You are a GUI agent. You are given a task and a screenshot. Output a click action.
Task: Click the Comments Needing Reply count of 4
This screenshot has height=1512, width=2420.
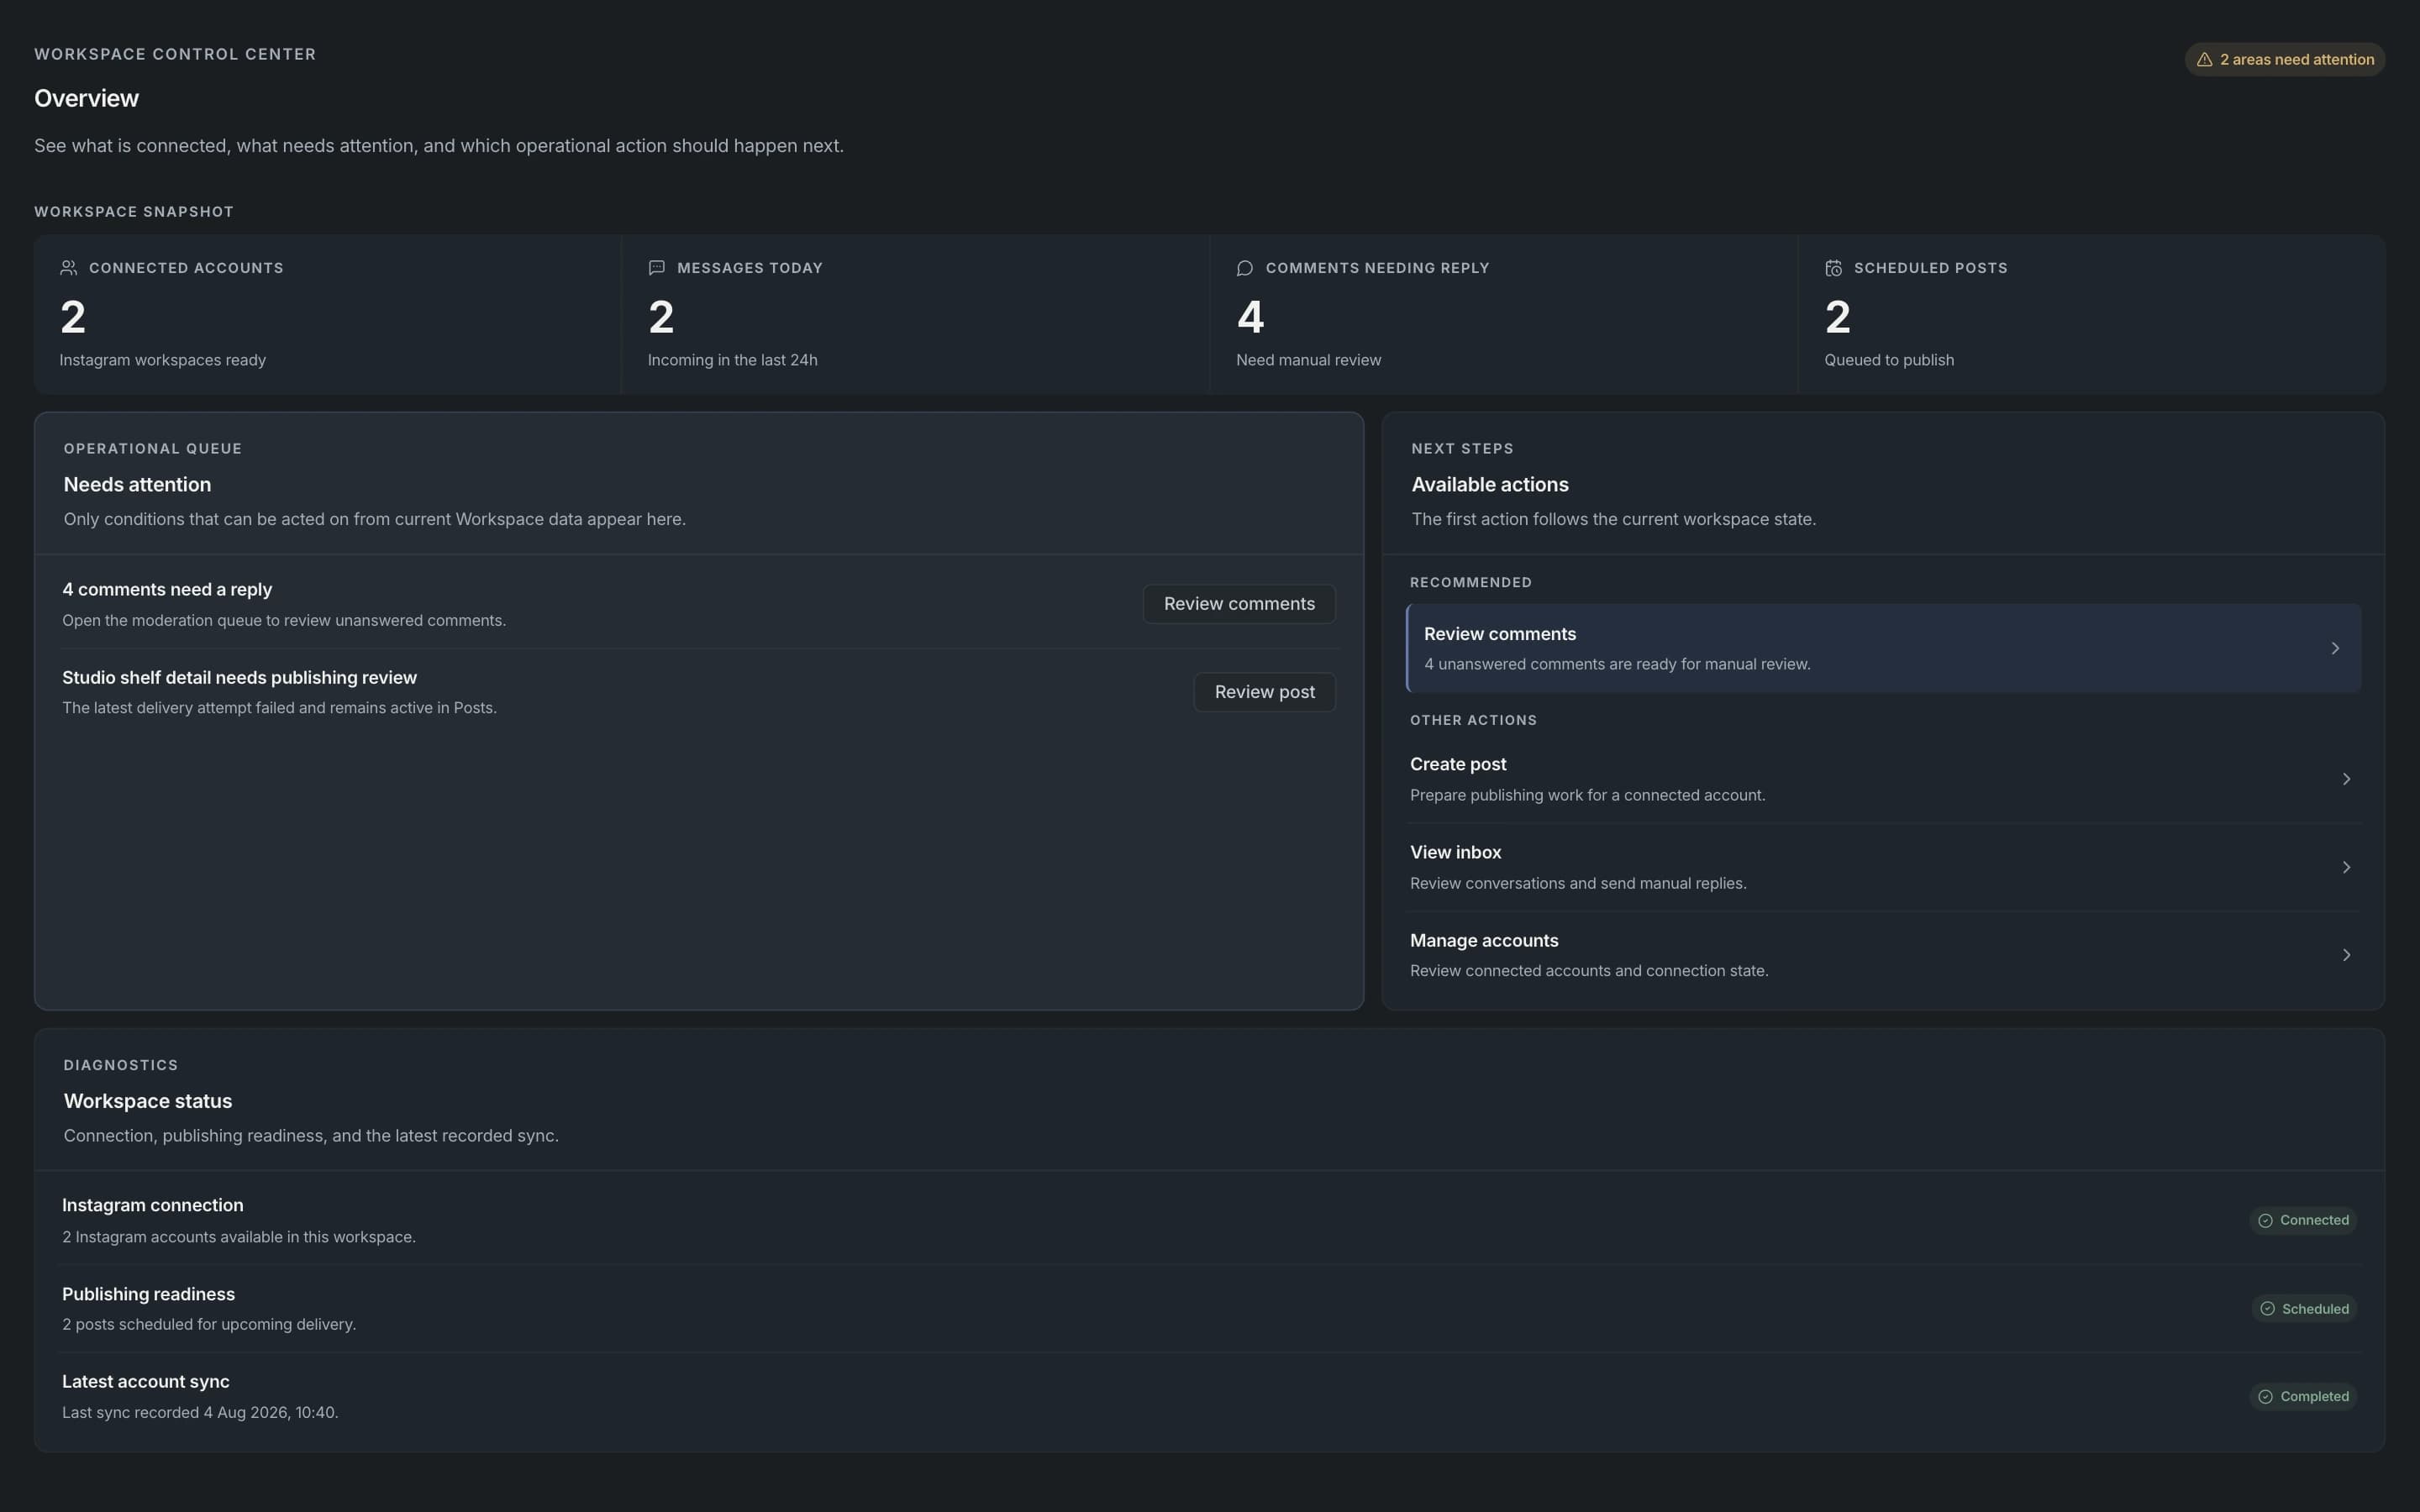pyautogui.click(x=1250, y=318)
